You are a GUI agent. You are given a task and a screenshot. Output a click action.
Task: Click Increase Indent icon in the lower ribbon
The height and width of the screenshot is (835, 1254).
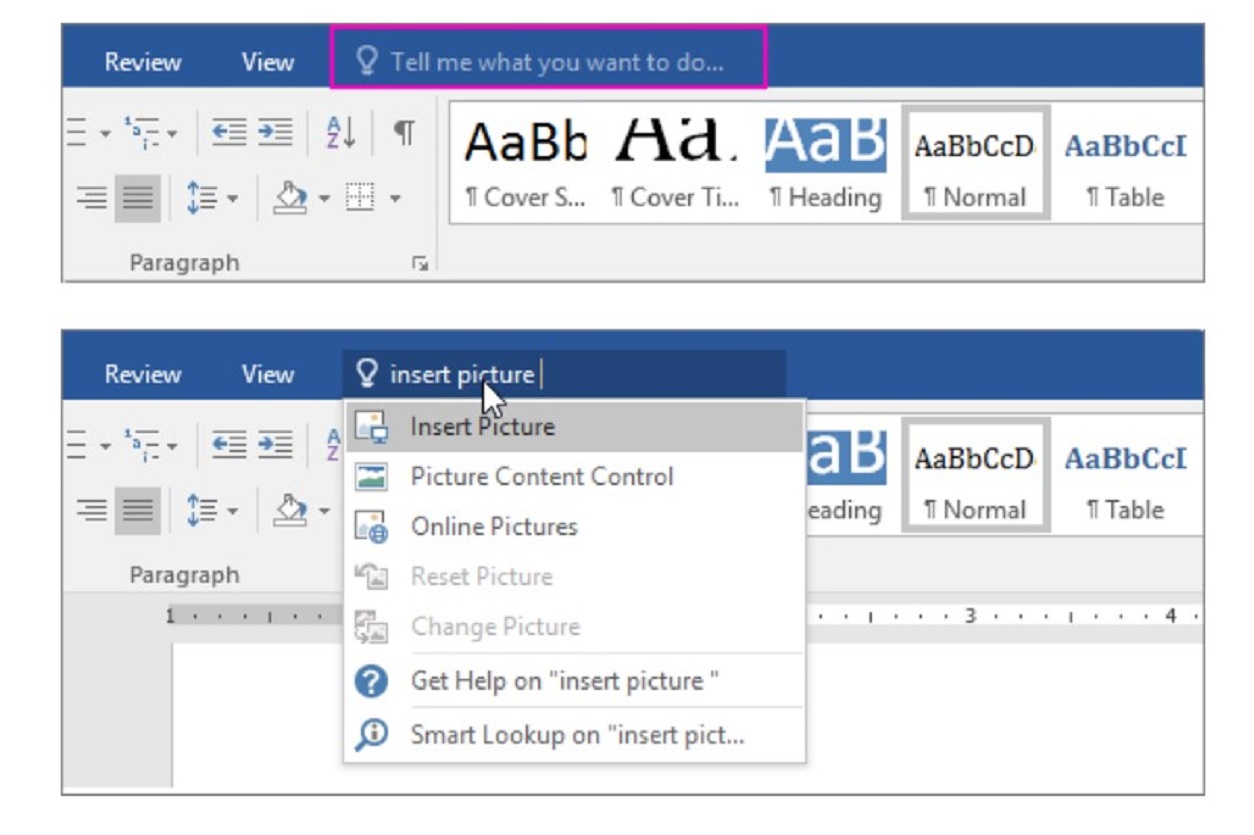[275, 444]
